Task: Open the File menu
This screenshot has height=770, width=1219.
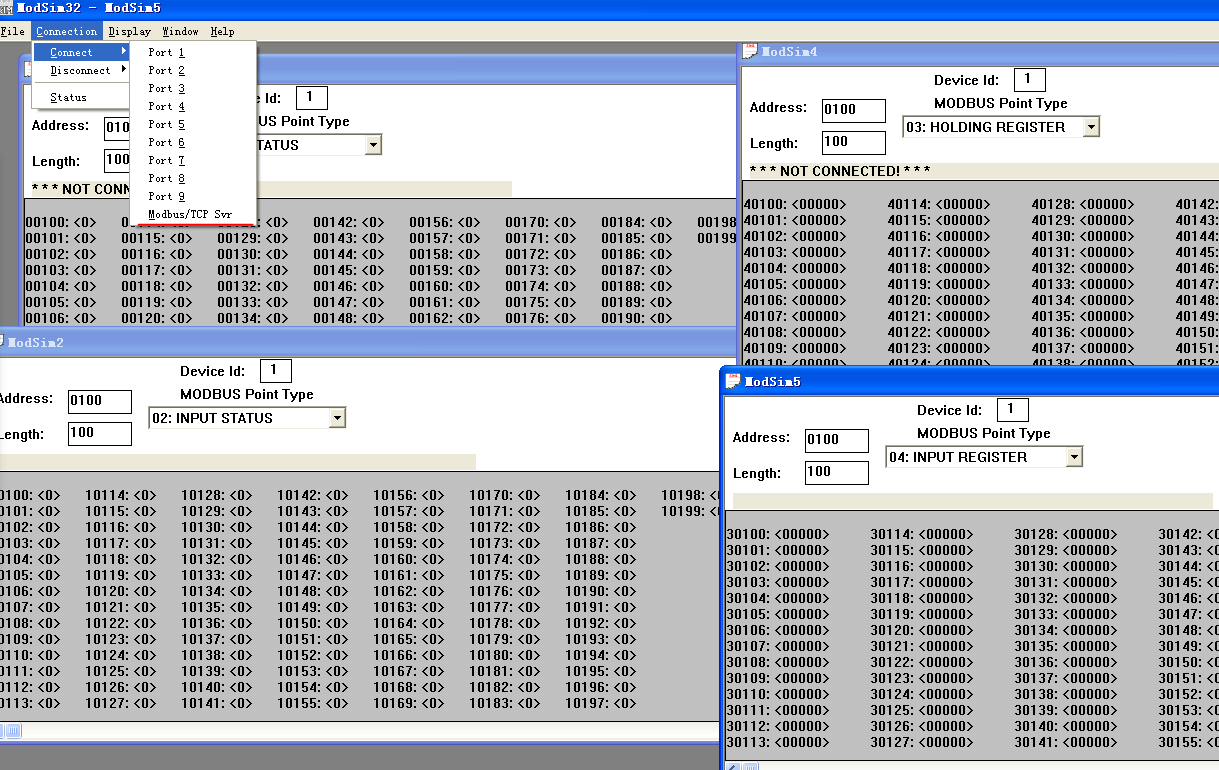Action: (x=12, y=31)
